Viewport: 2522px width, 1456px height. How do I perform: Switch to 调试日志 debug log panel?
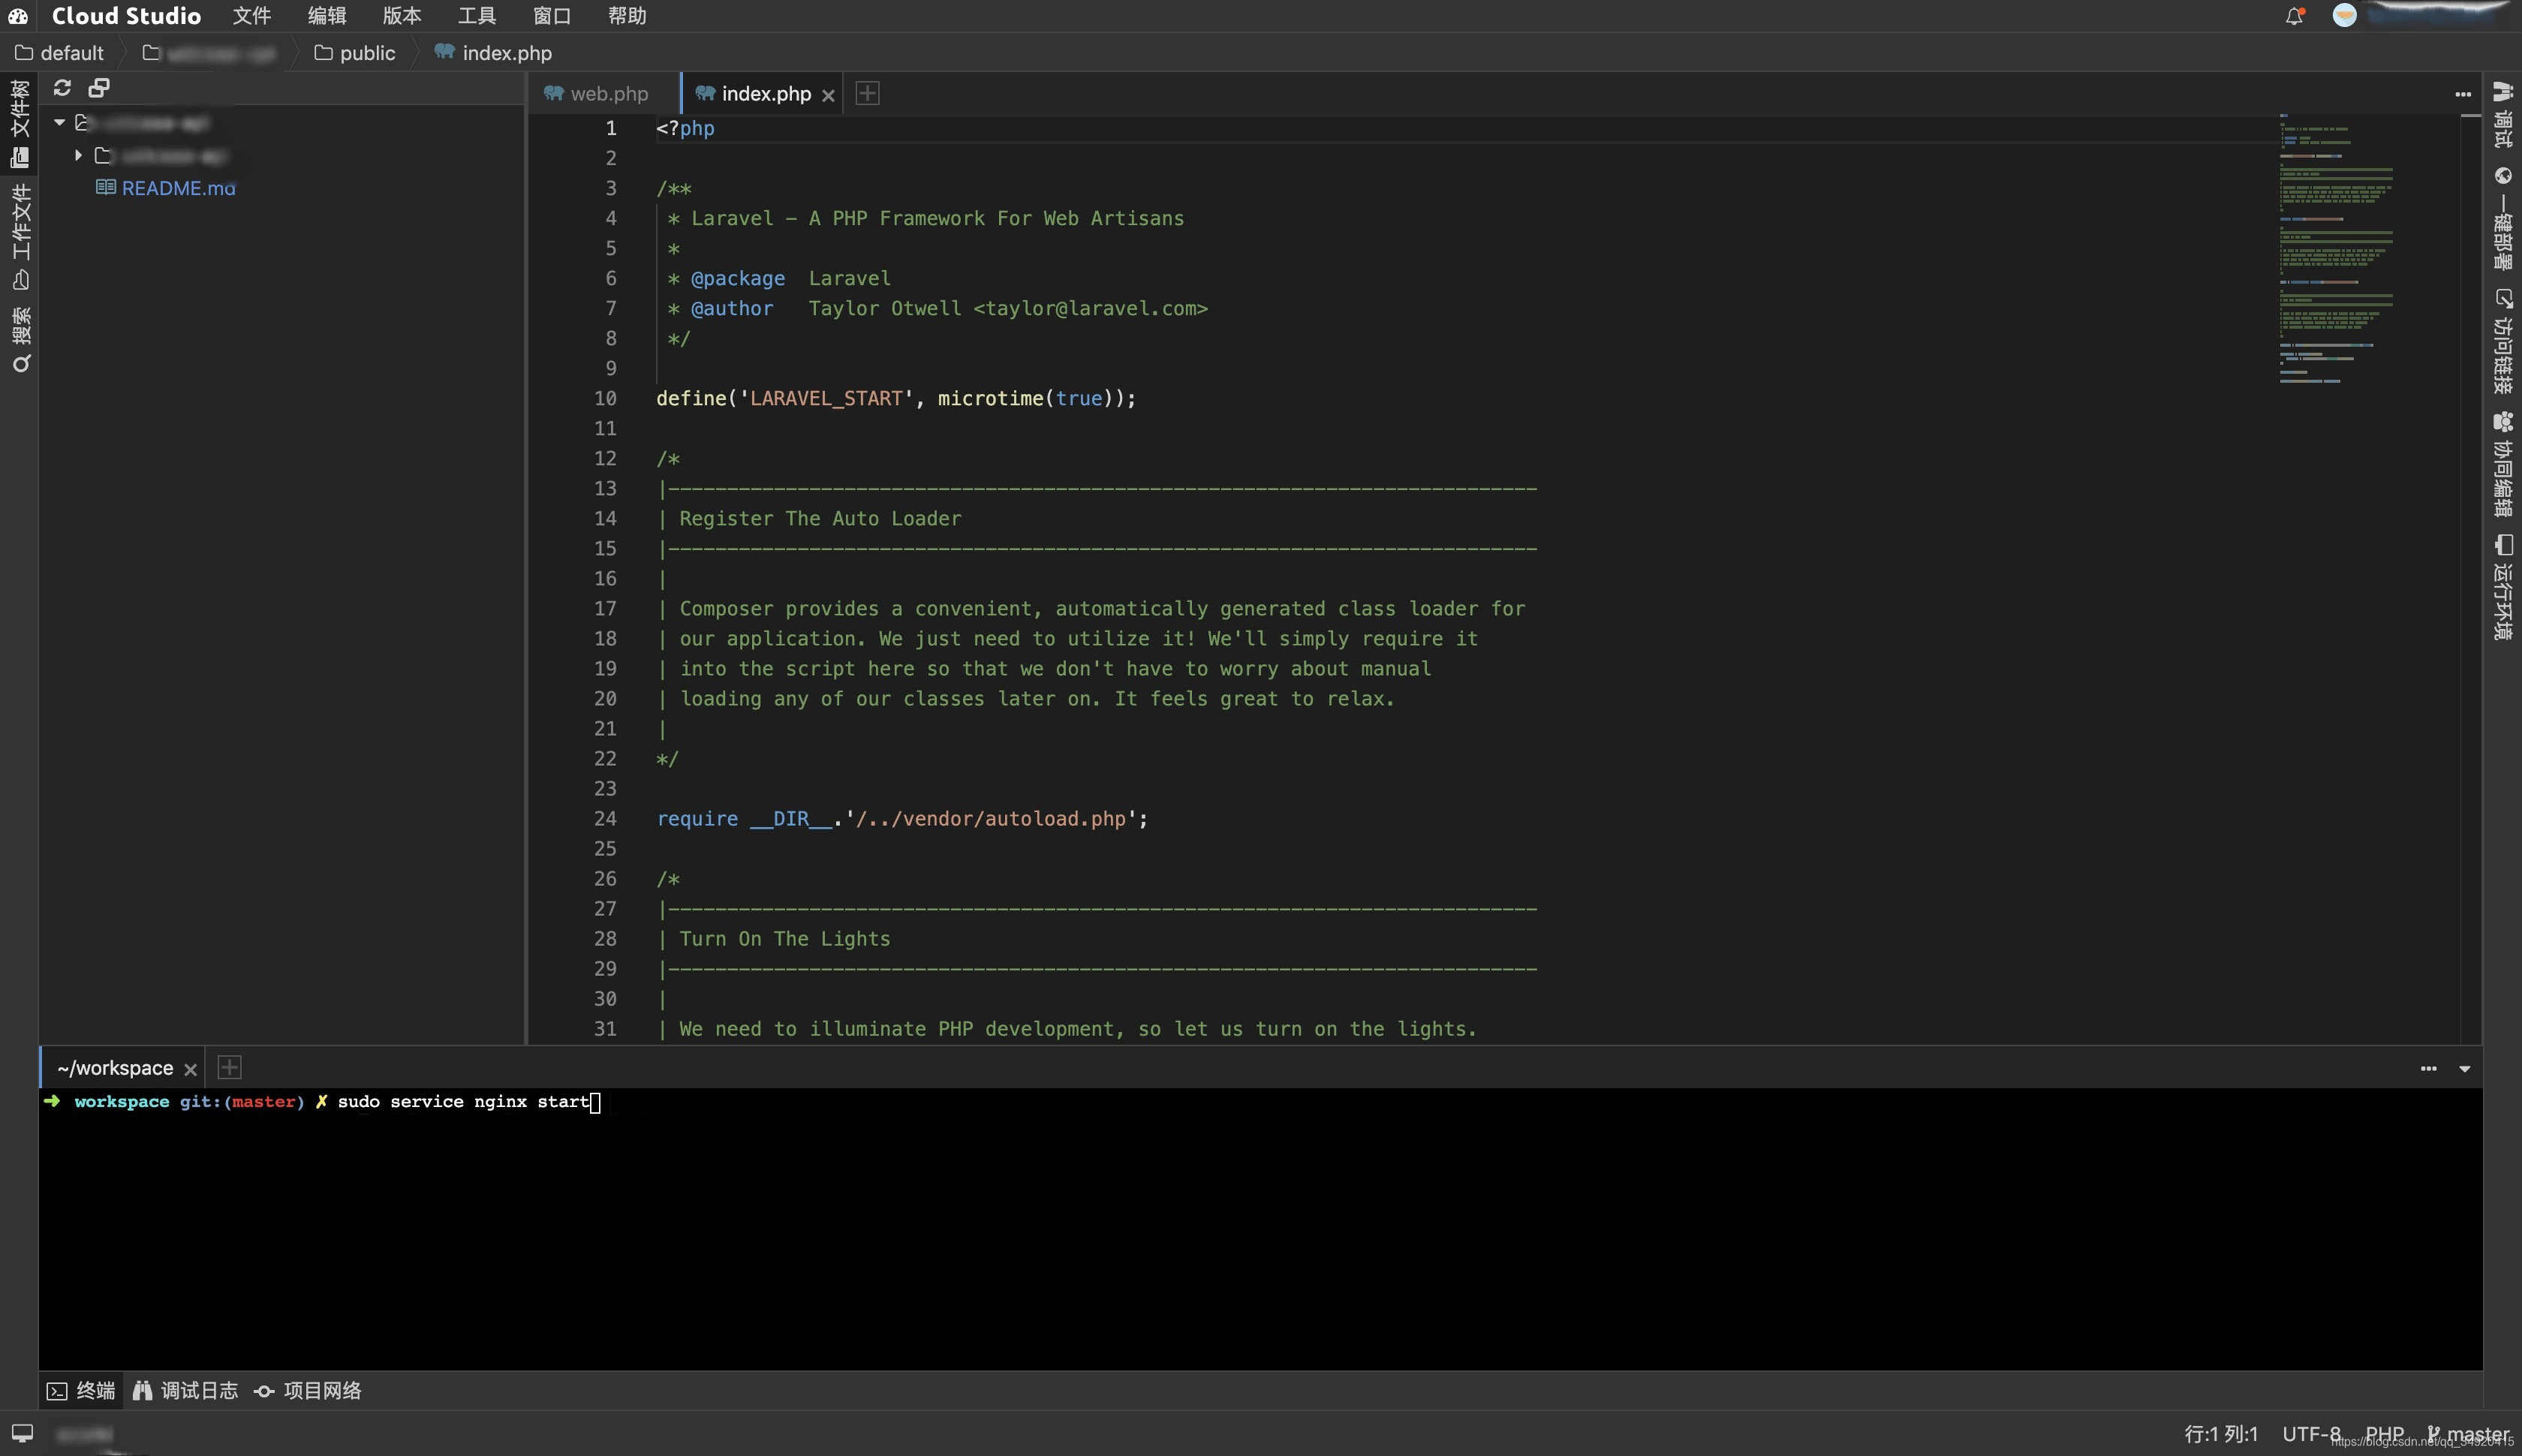(x=186, y=1390)
